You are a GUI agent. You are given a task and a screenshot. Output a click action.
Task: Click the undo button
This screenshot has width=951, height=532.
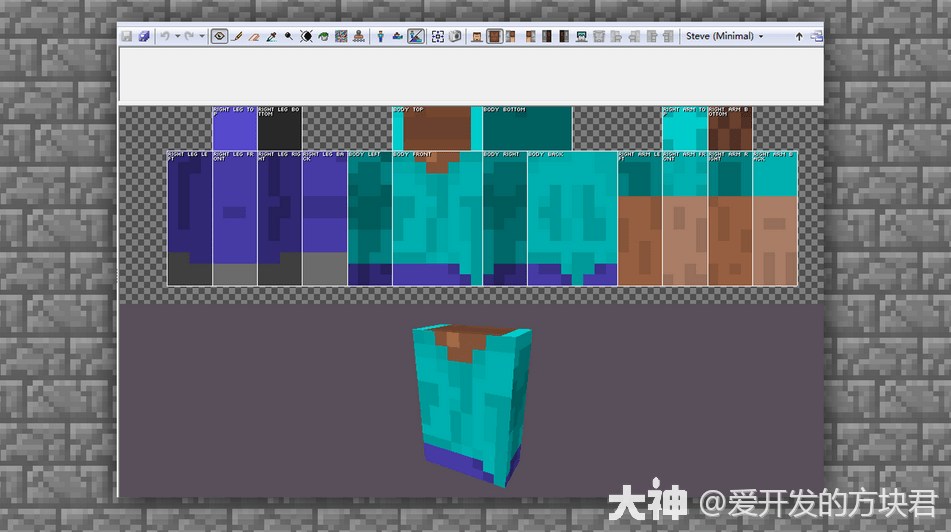click(165, 36)
